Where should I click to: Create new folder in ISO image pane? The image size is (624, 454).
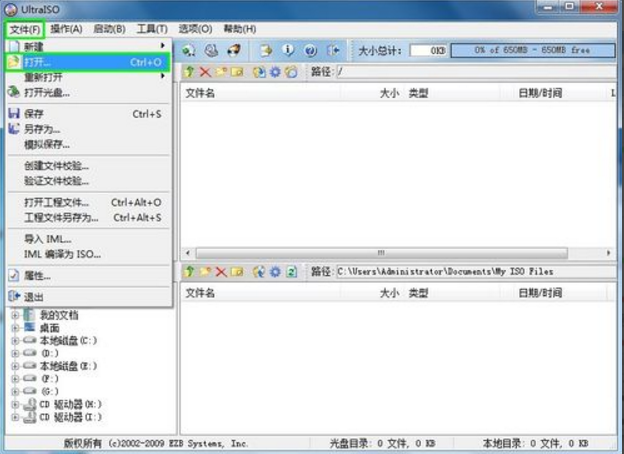coord(221,72)
